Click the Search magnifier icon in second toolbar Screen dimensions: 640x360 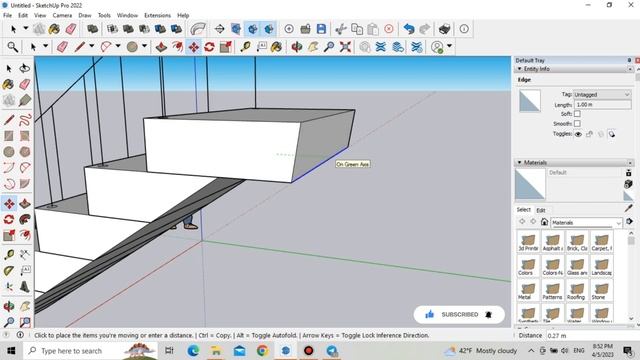[x=13, y=47]
